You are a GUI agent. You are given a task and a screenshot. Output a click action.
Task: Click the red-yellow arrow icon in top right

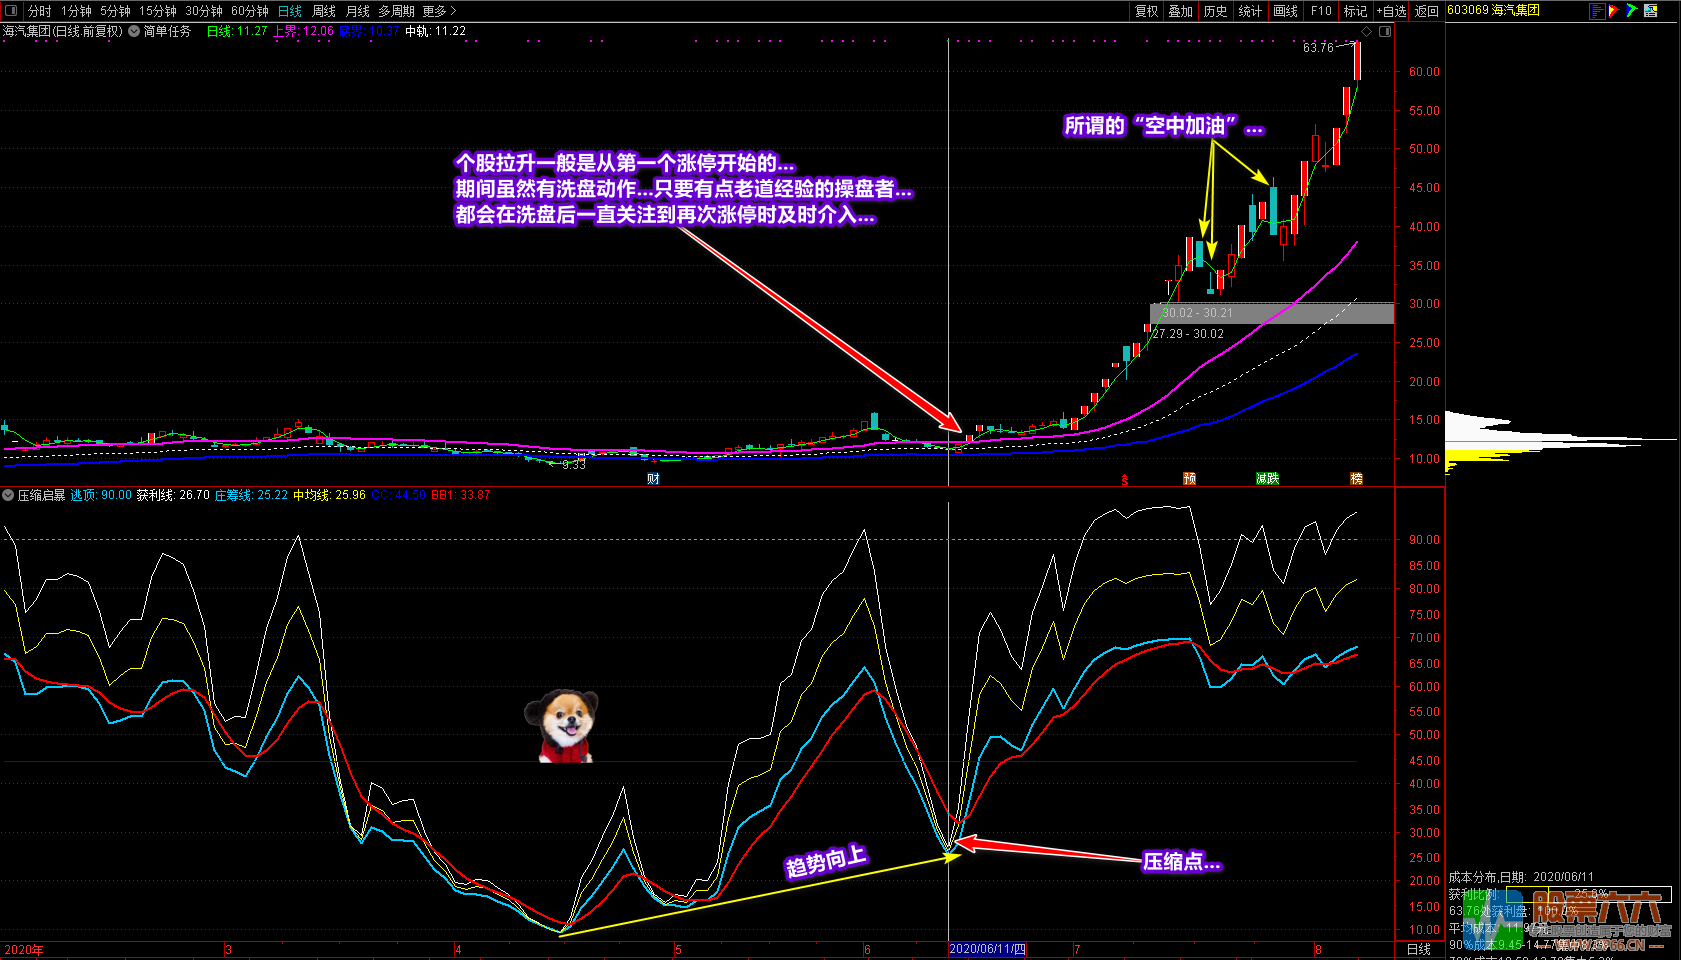[1614, 11]
